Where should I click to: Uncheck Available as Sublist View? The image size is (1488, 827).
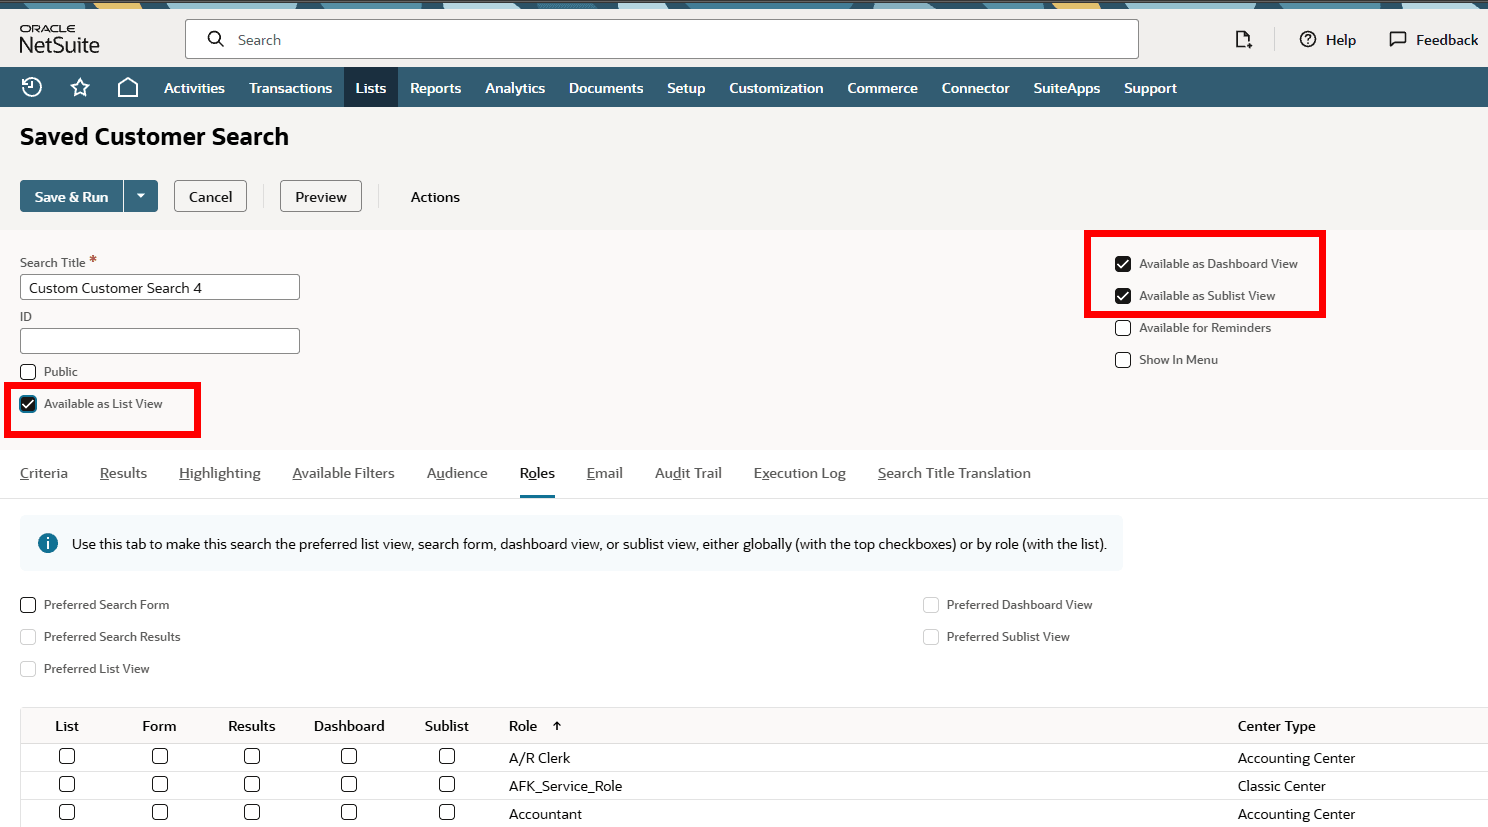point(1123,296)
